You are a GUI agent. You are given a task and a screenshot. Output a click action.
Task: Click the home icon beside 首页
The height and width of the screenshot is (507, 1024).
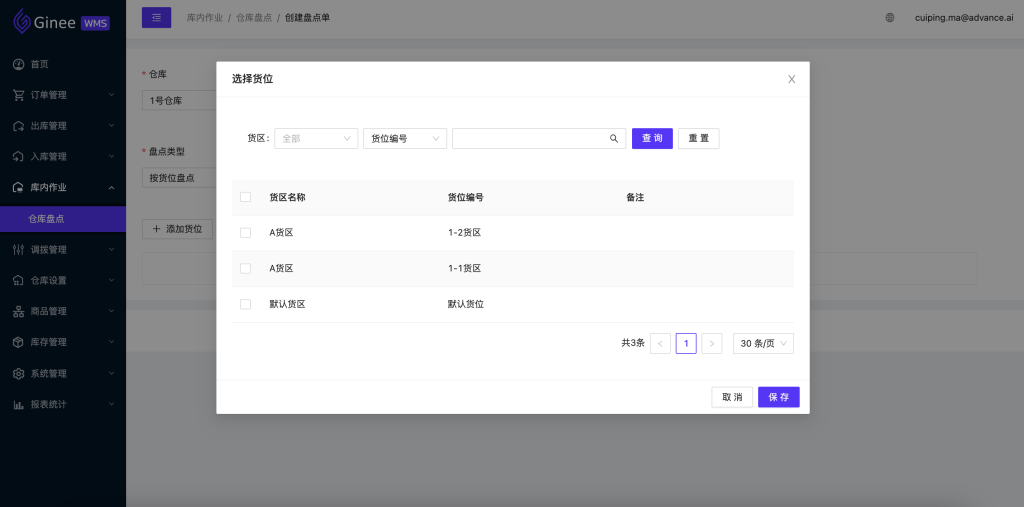[x=19, y=64]
